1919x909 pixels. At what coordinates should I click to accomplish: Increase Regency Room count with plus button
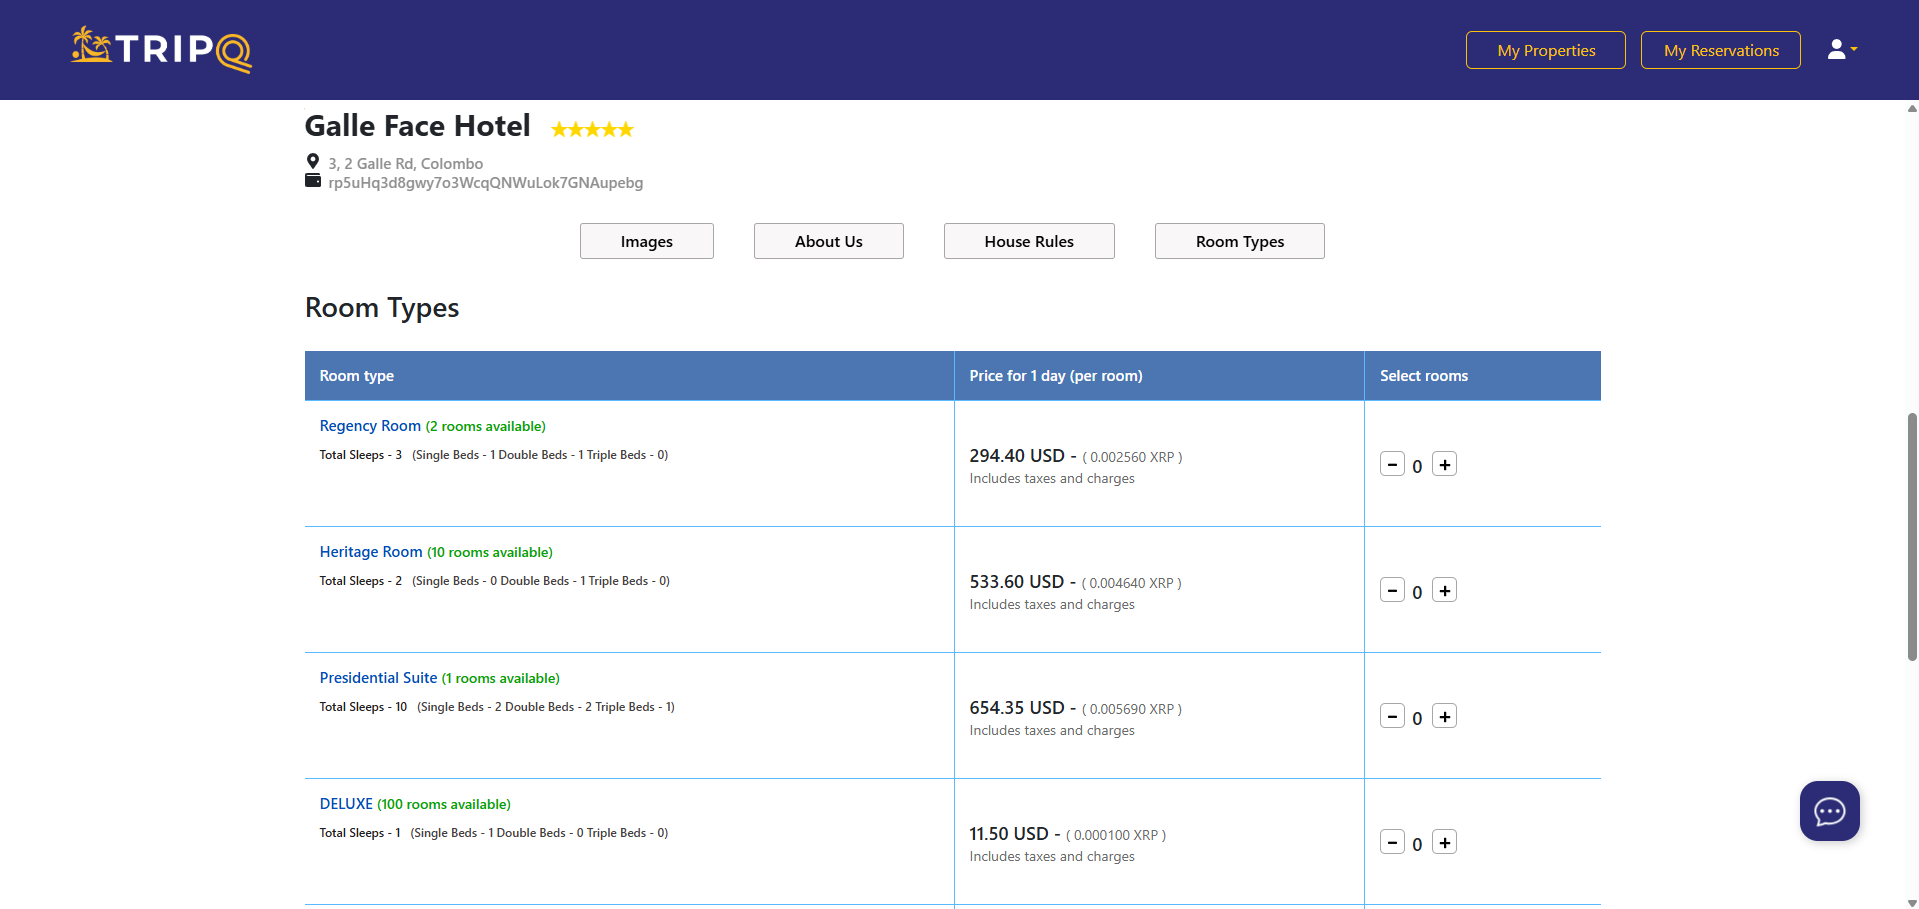click(1444, 464)
